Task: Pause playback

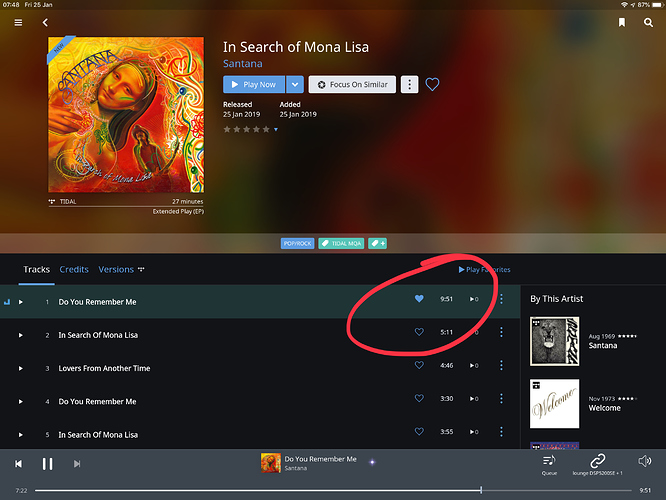Action: pyautogui.click(x=48, y=463)
